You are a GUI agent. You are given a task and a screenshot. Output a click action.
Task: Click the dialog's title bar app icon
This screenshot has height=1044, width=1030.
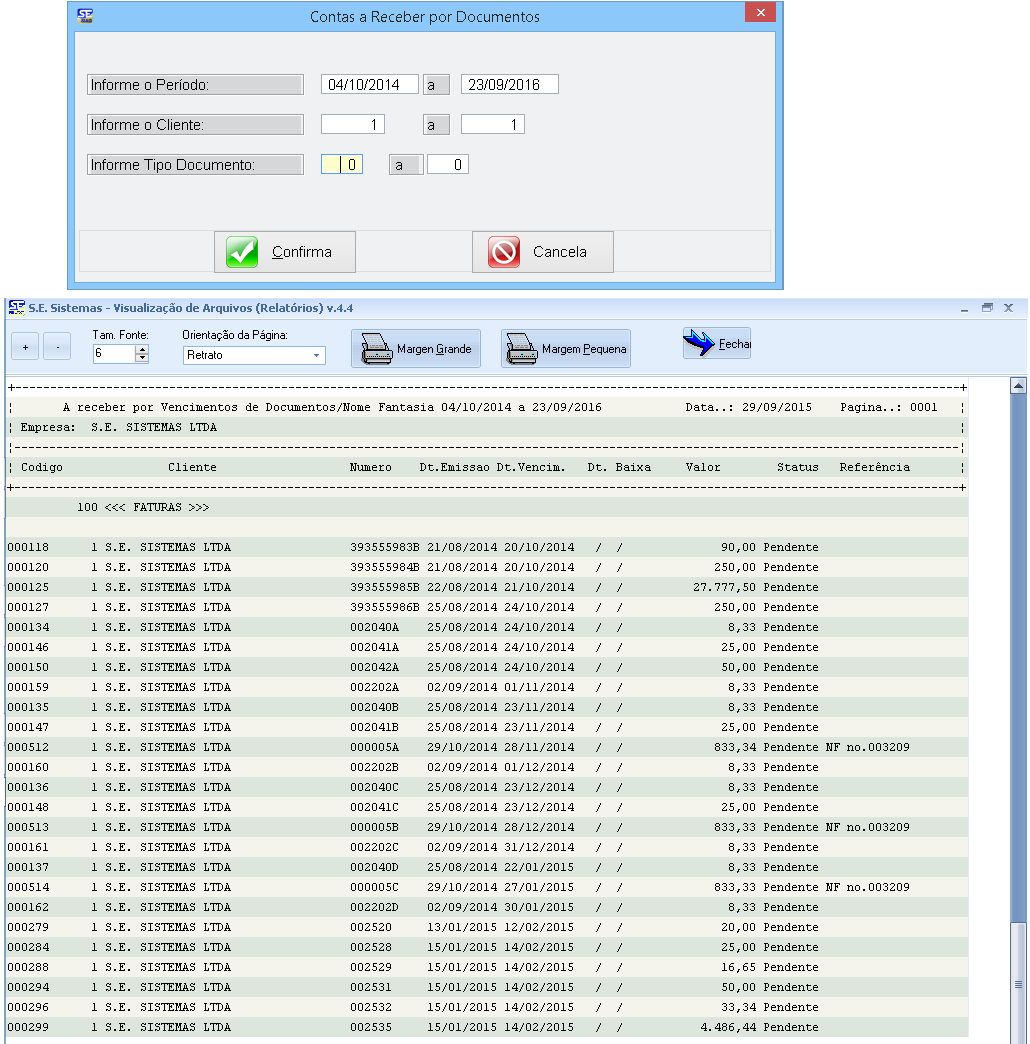click(86, 16)
